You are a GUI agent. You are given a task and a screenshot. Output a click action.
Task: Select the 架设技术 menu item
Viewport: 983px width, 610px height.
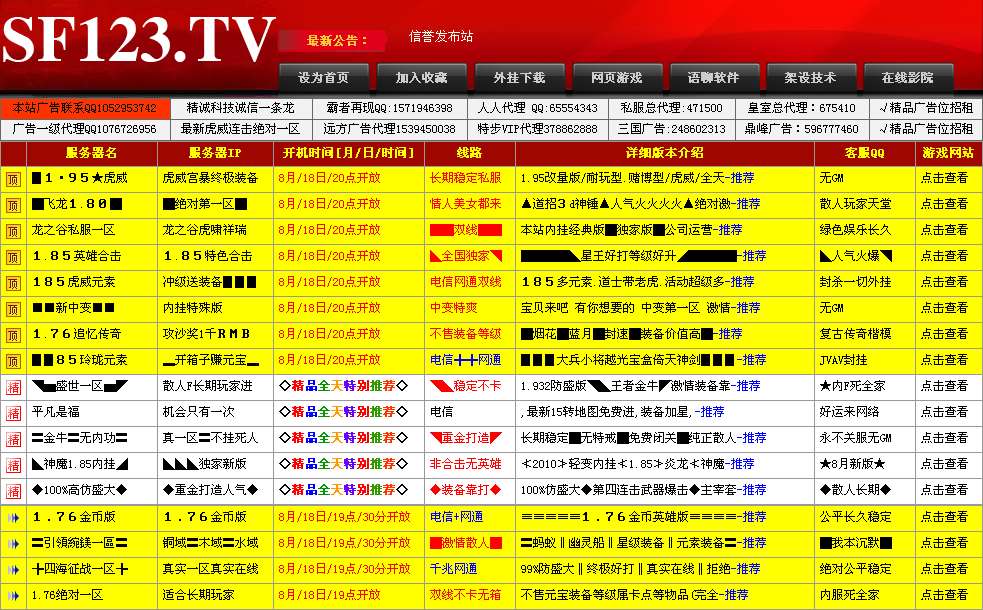pyautogui.click(x=809, y=78)
